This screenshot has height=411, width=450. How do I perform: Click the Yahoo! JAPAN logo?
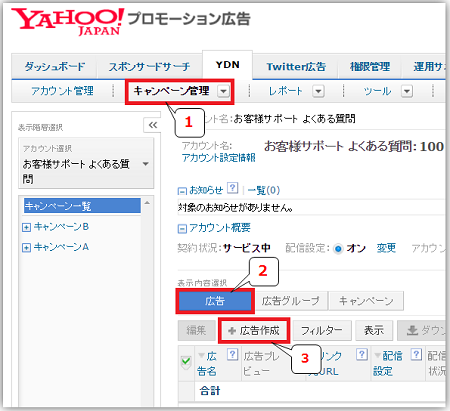(x=67, y=22)
